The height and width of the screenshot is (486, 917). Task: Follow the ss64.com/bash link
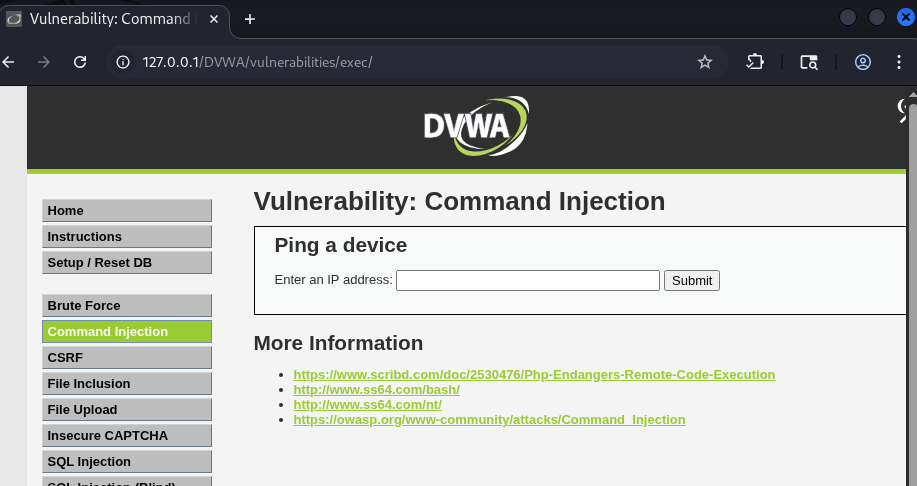(x=376, y=390)
